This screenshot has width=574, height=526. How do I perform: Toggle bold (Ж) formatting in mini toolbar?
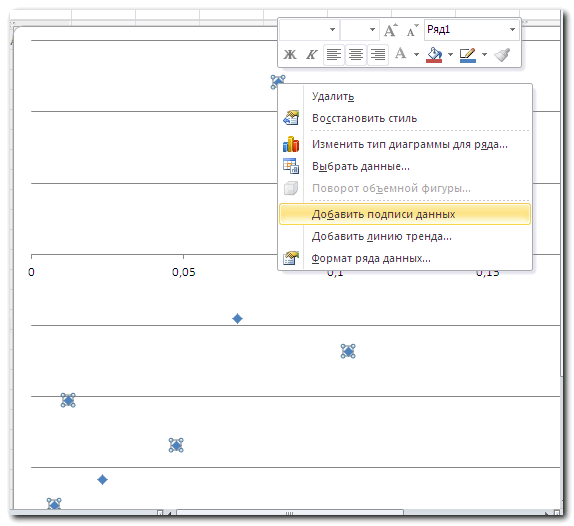tap(290, 55)
